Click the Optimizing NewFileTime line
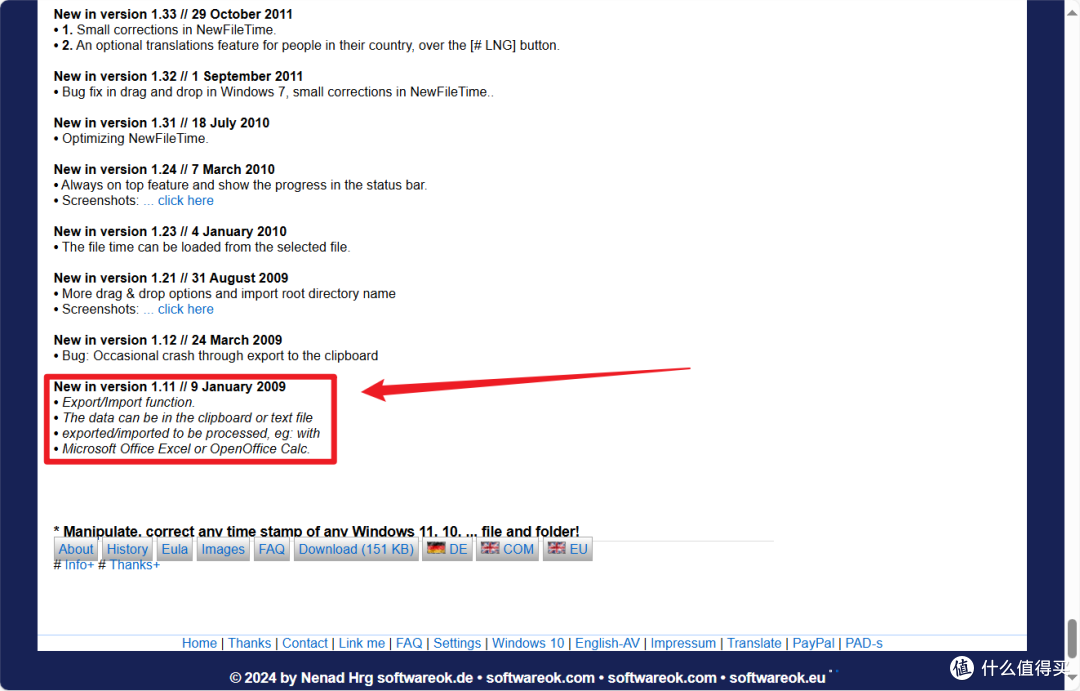The image size is (1080, 691). click(x=131, y=138)
